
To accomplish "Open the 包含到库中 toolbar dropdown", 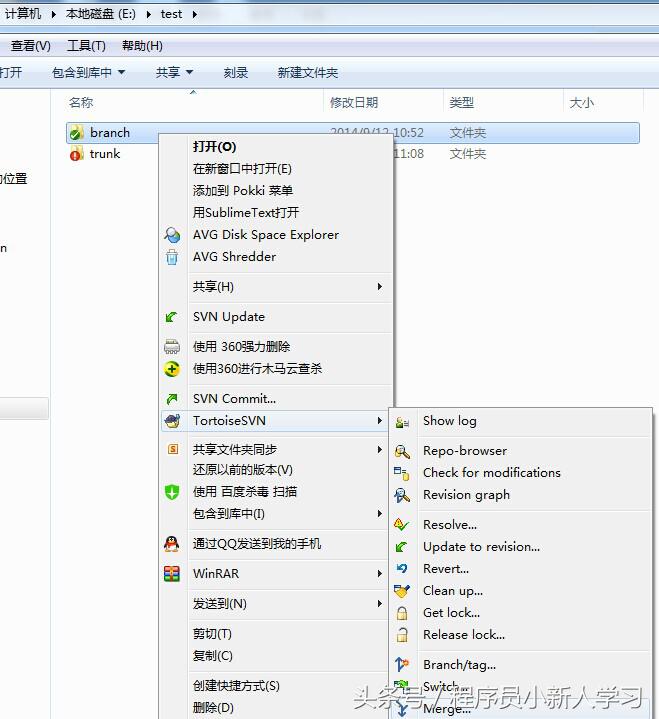I will (x=122, y=72).
